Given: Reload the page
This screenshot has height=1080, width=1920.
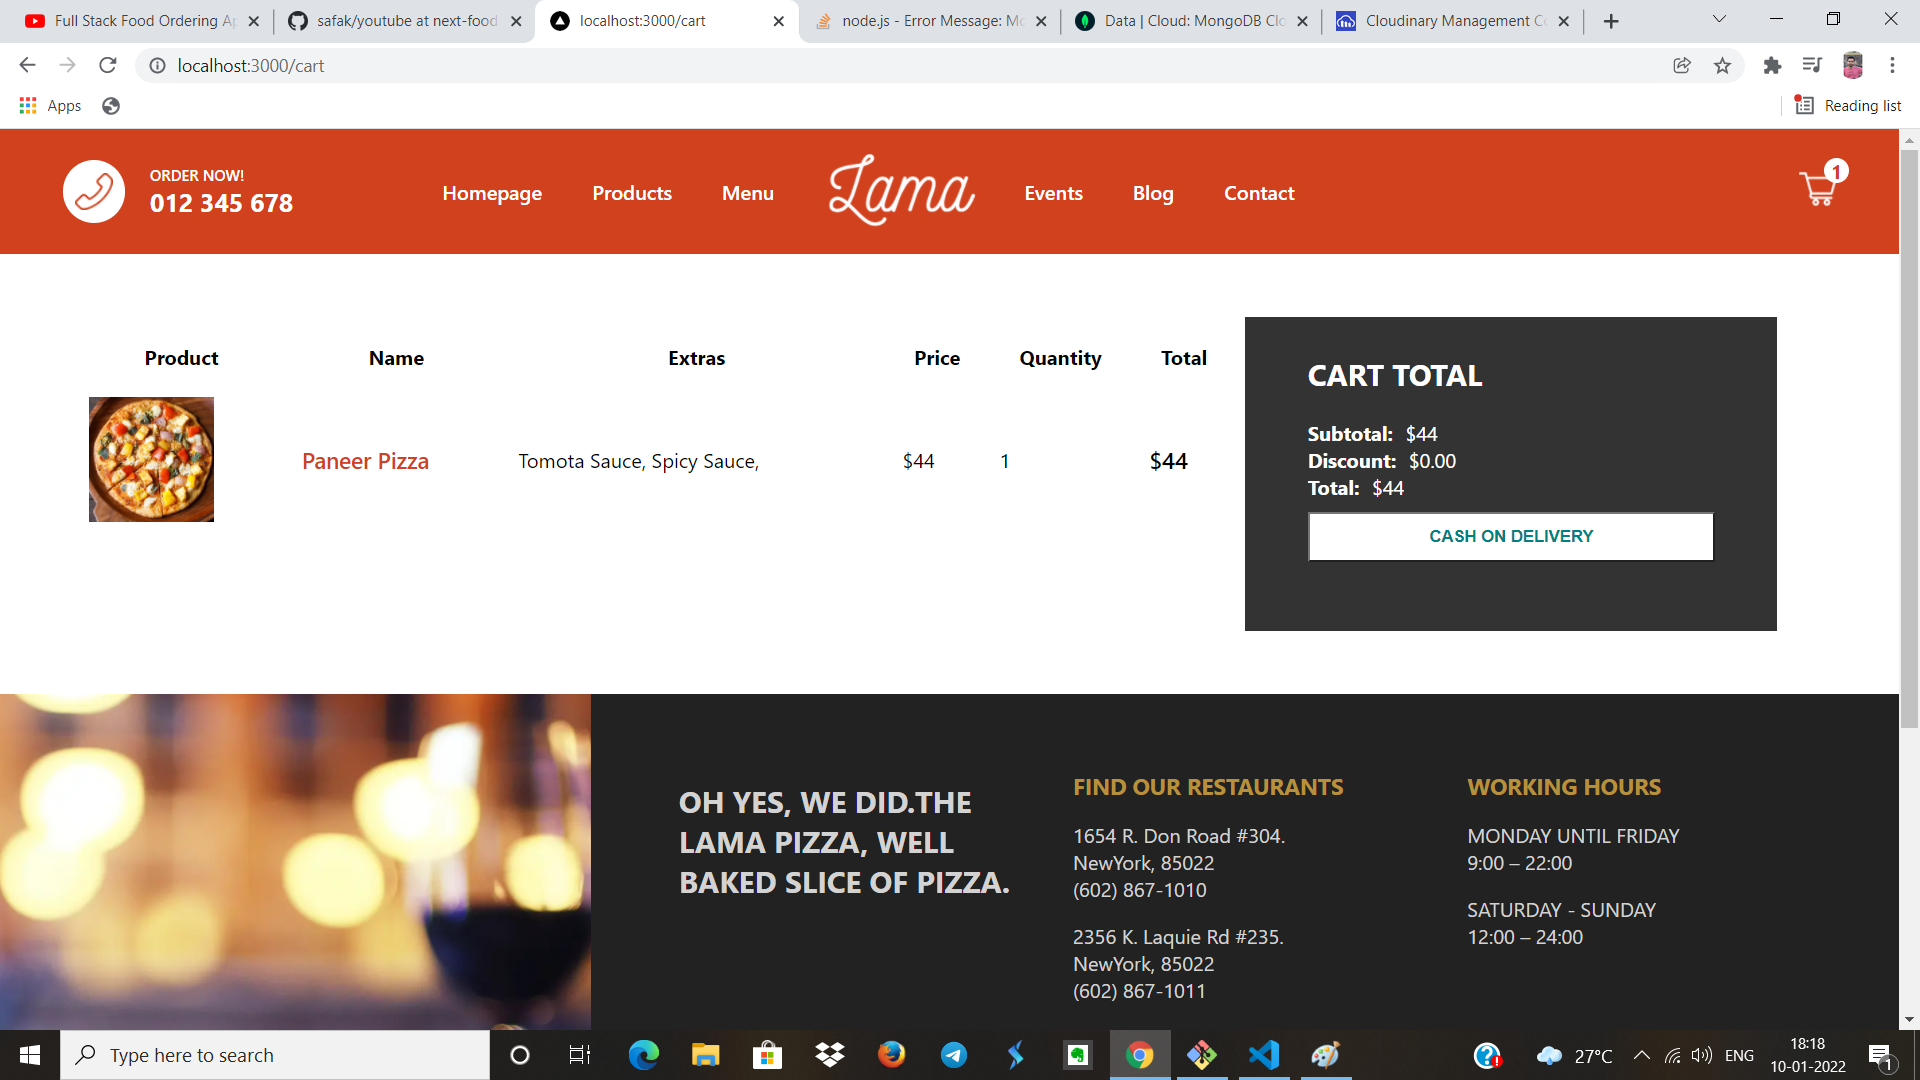Looking at the screenshot, I should [x=108, y=66].
